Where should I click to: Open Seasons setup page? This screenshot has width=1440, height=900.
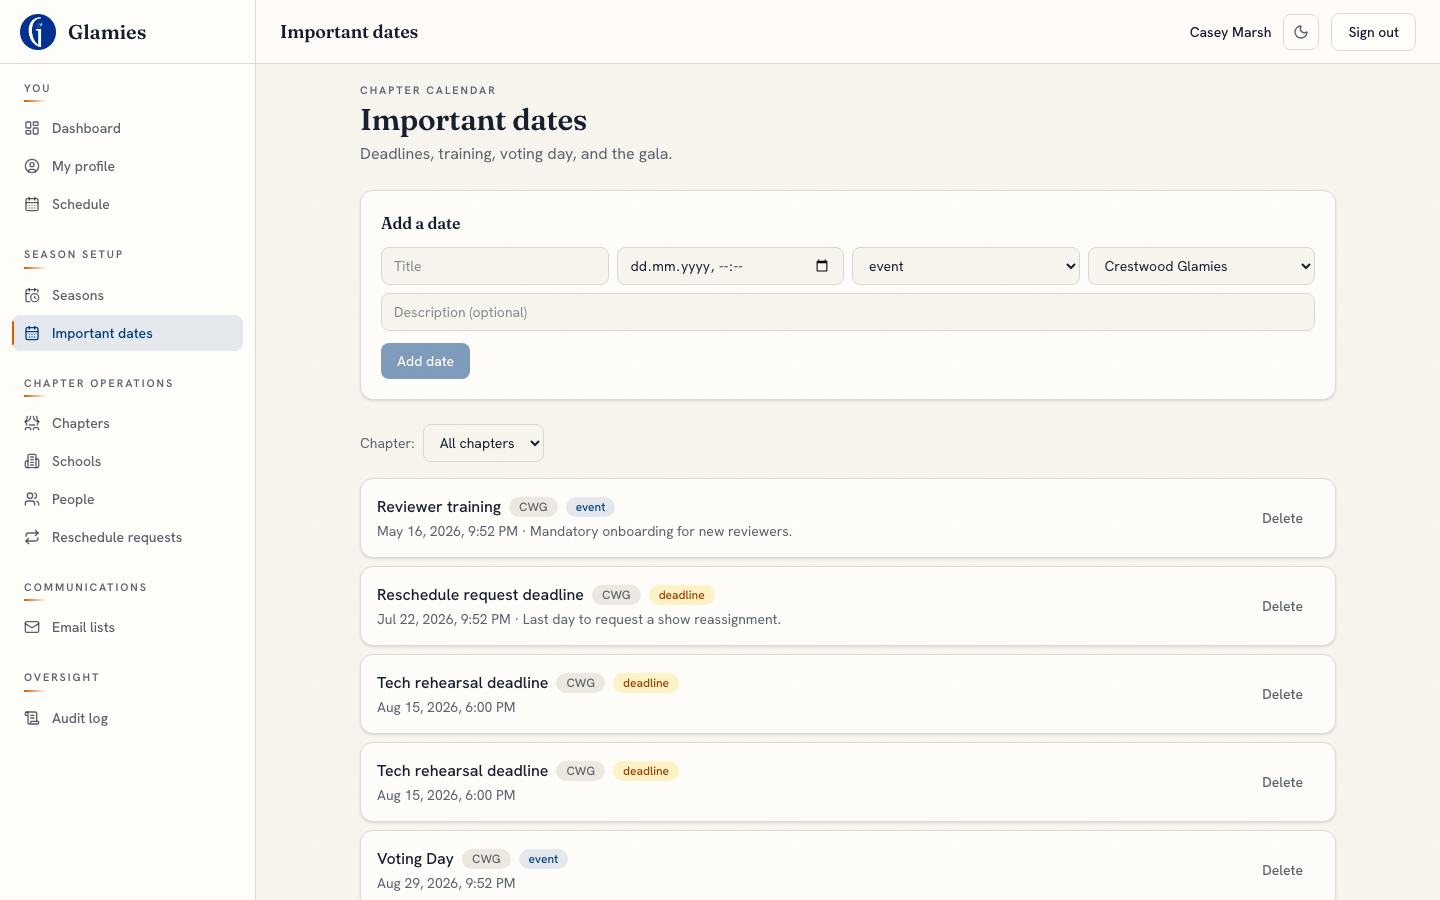pyautogui.click(x=127, y=295)
